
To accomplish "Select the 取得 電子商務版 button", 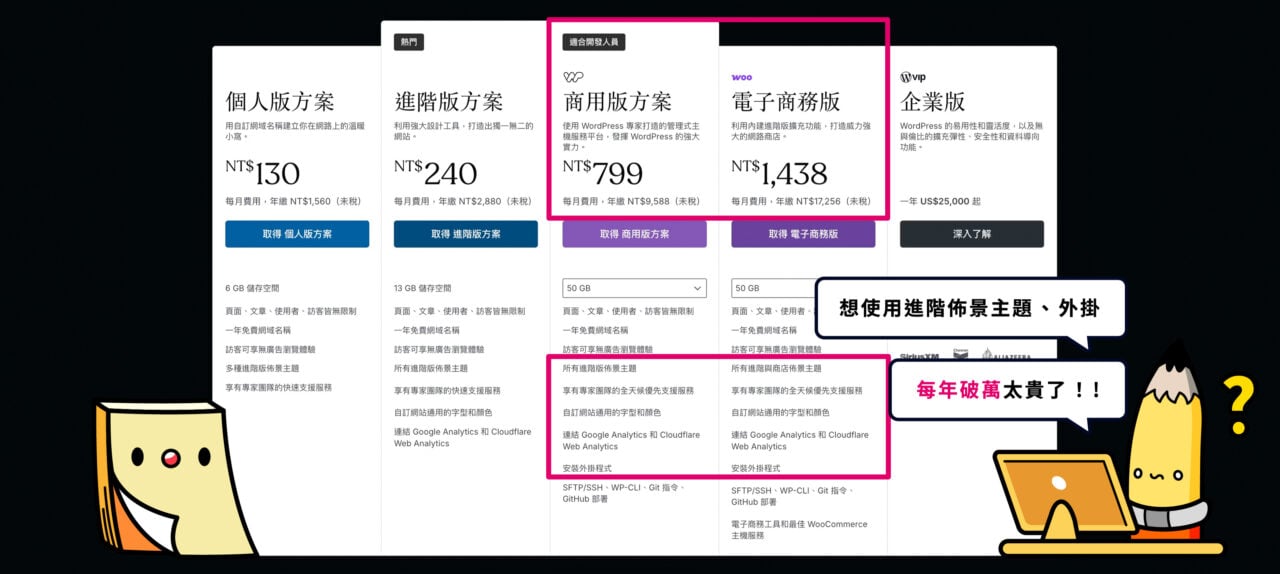I will pos(803,234).
